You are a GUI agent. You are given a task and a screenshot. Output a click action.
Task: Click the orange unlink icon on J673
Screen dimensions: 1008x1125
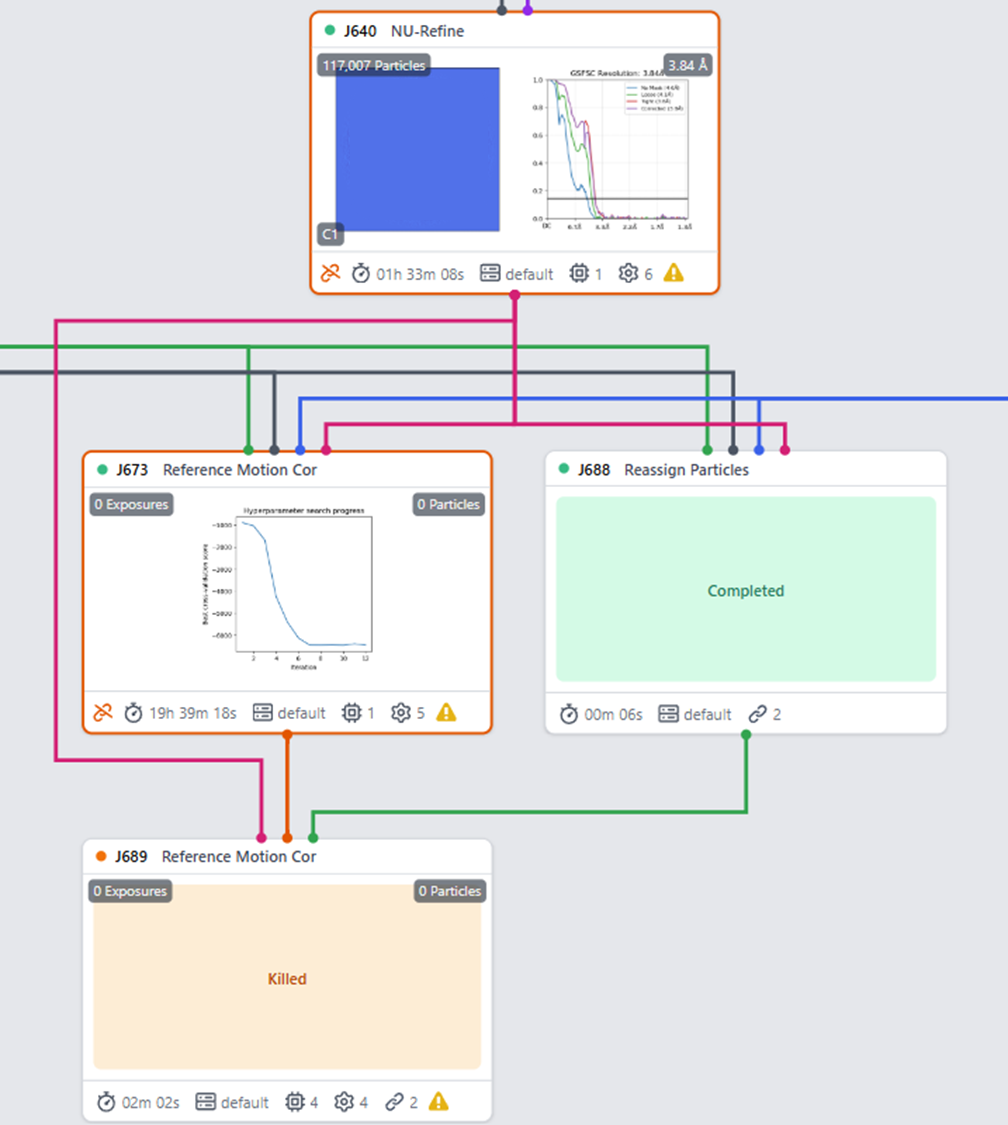coord(102,713)
